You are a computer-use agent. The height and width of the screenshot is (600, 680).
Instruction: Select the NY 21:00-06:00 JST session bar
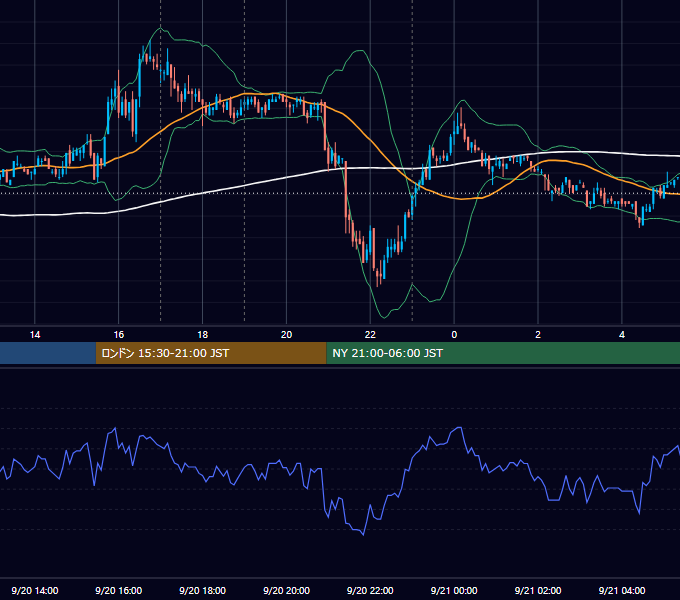pos(503,353)
